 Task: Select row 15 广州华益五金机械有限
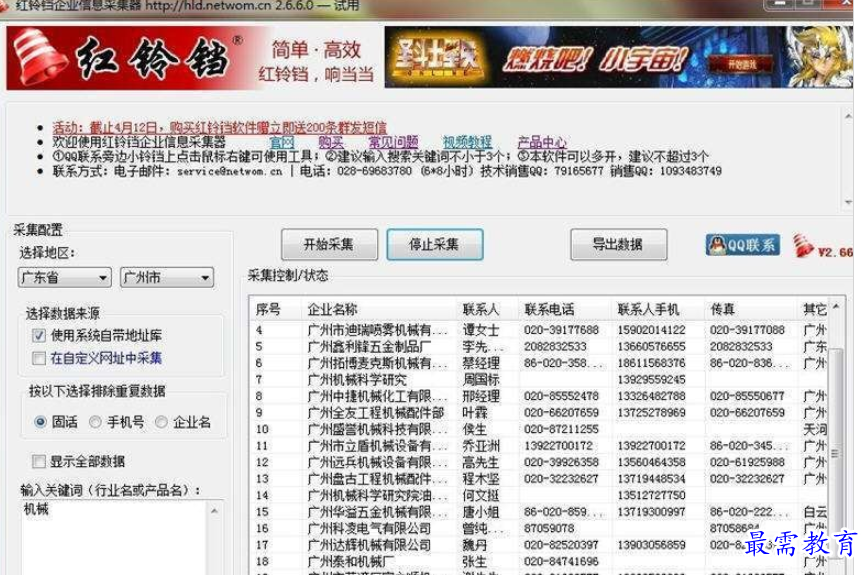click(x=539, y=512)
